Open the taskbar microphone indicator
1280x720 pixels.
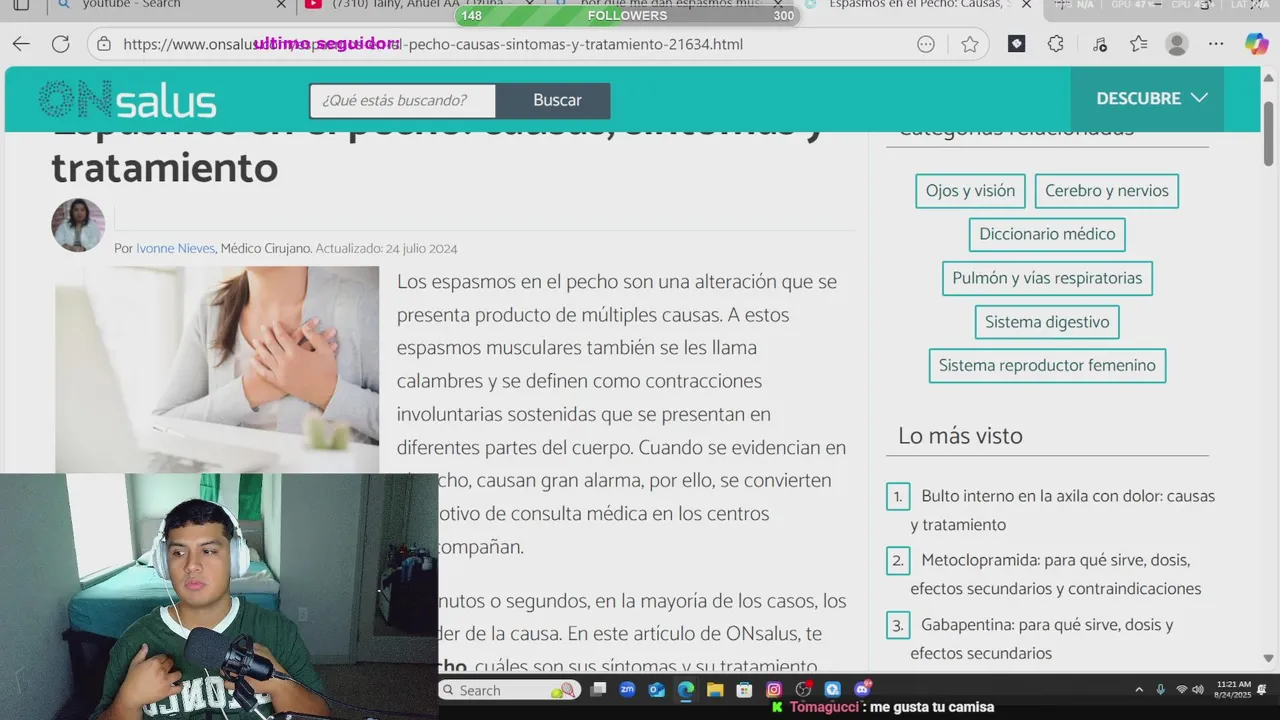pos(1160,690)
